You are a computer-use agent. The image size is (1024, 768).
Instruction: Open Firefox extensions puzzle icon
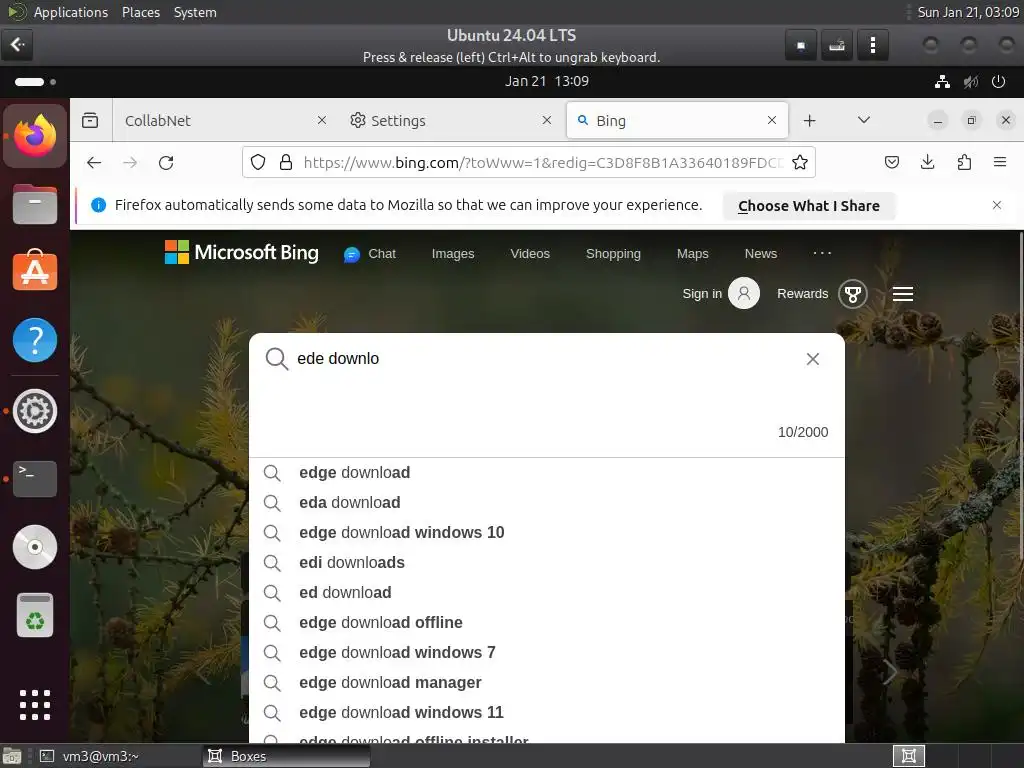coord(964,162)
